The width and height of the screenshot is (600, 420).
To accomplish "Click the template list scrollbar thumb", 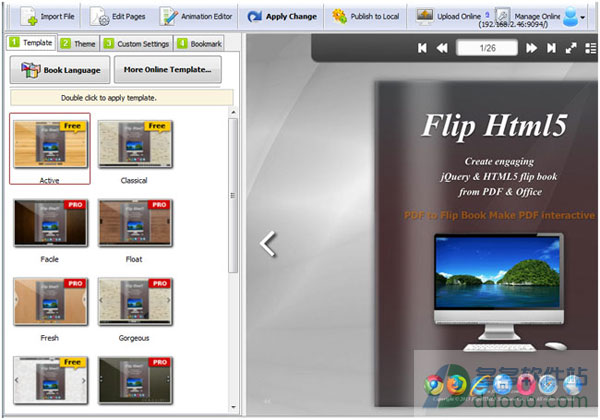I will pos(233,195).
